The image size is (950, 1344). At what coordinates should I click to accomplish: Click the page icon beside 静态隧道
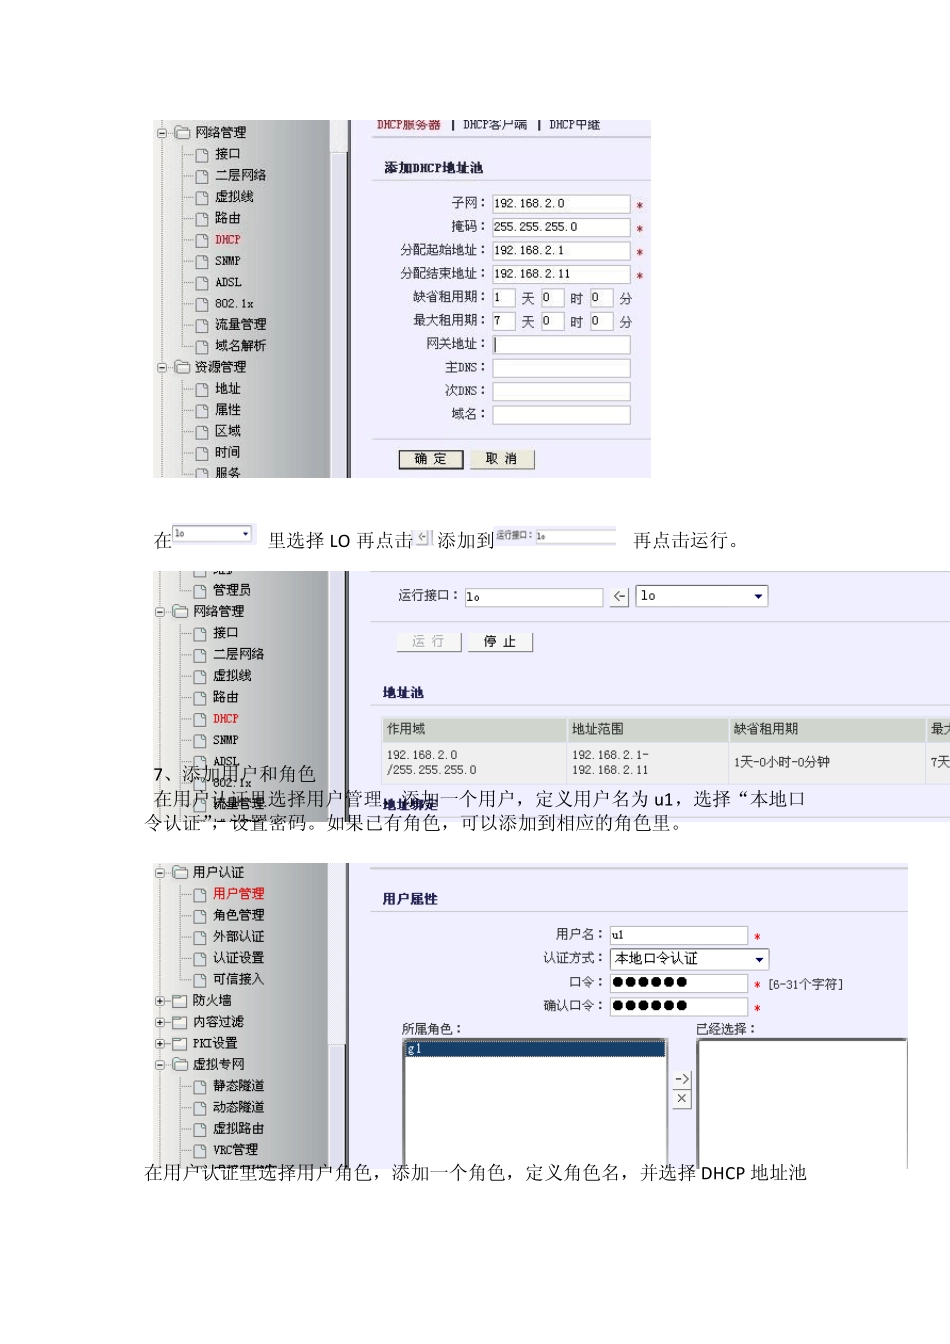pos(200,1086)
